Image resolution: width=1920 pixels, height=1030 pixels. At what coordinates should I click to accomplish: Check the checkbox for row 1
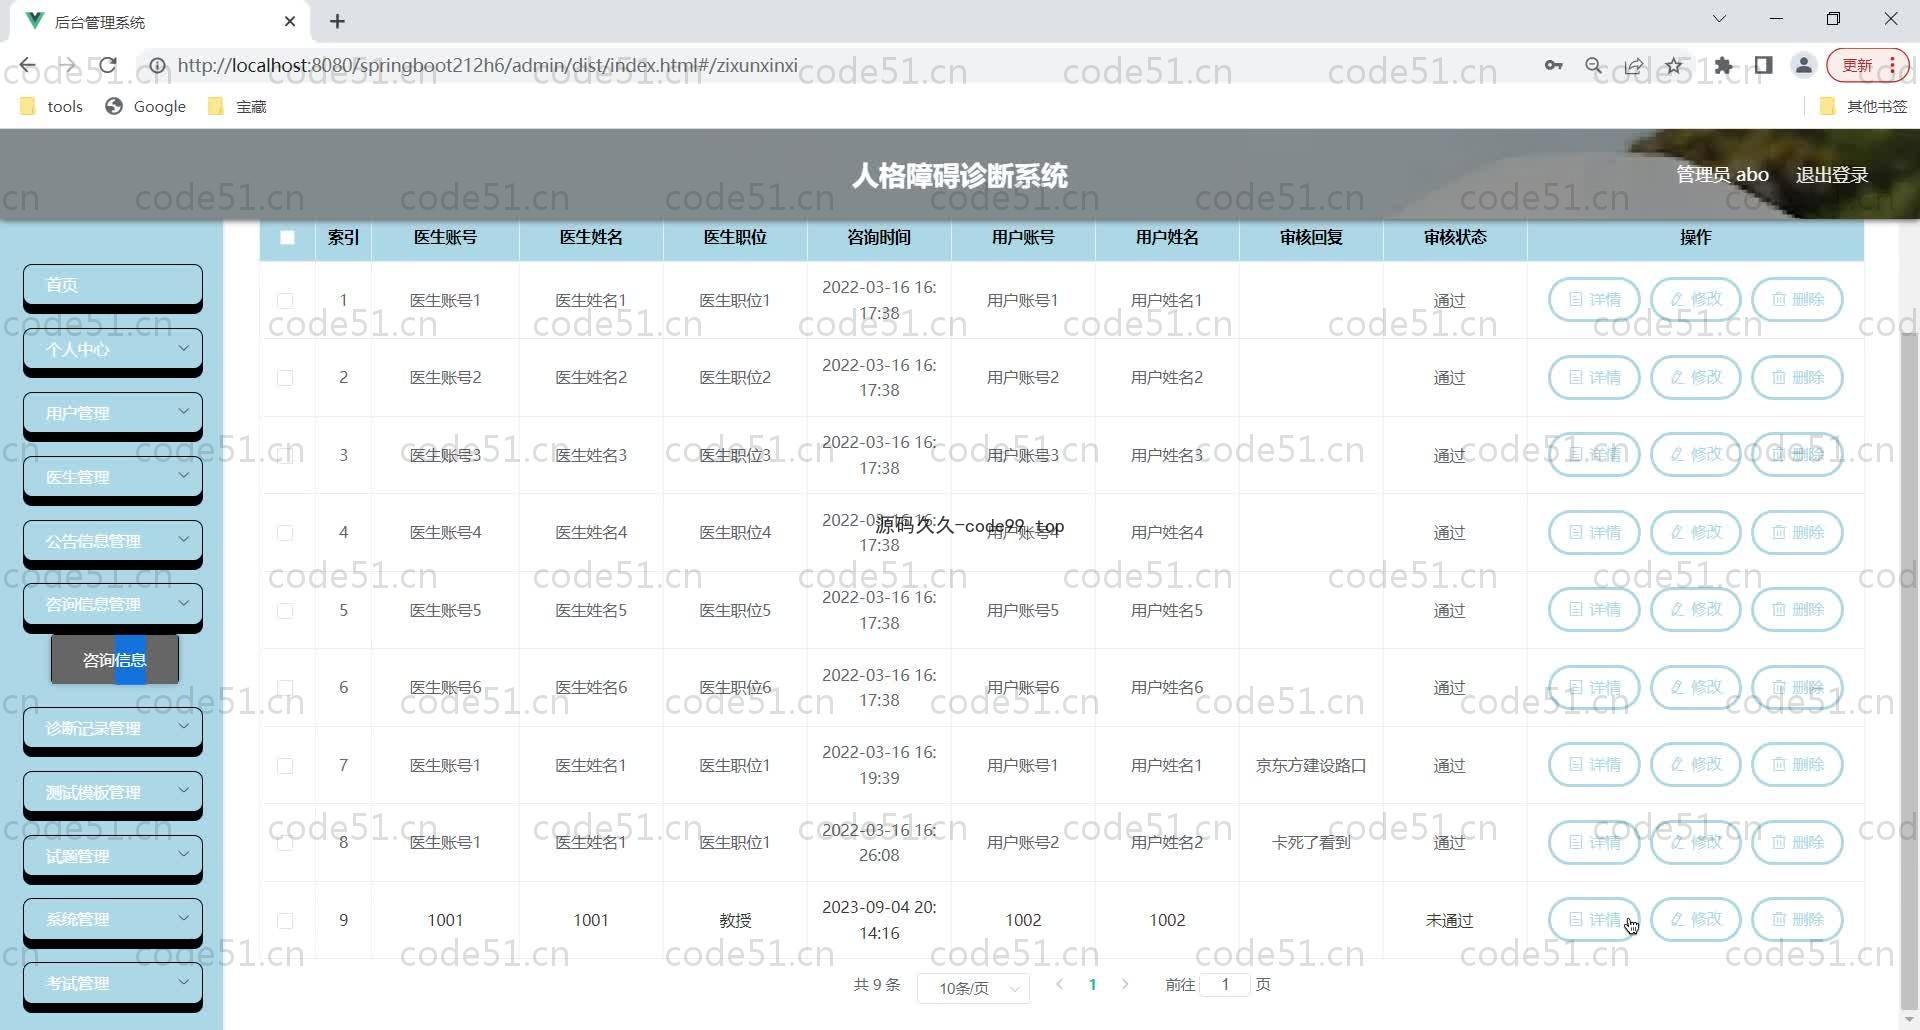pos(285,300)
